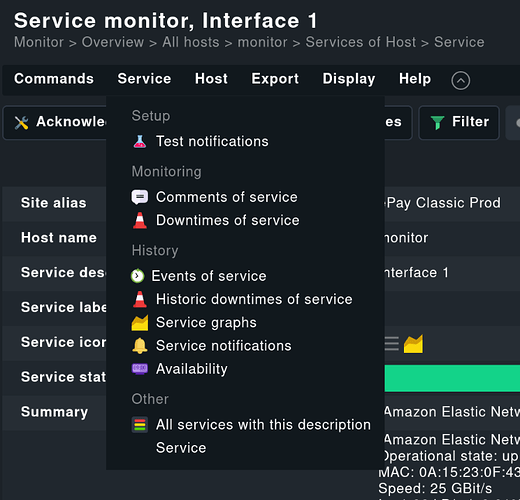Click the Service graphs yellow chart icon

(x=140, y=323)
